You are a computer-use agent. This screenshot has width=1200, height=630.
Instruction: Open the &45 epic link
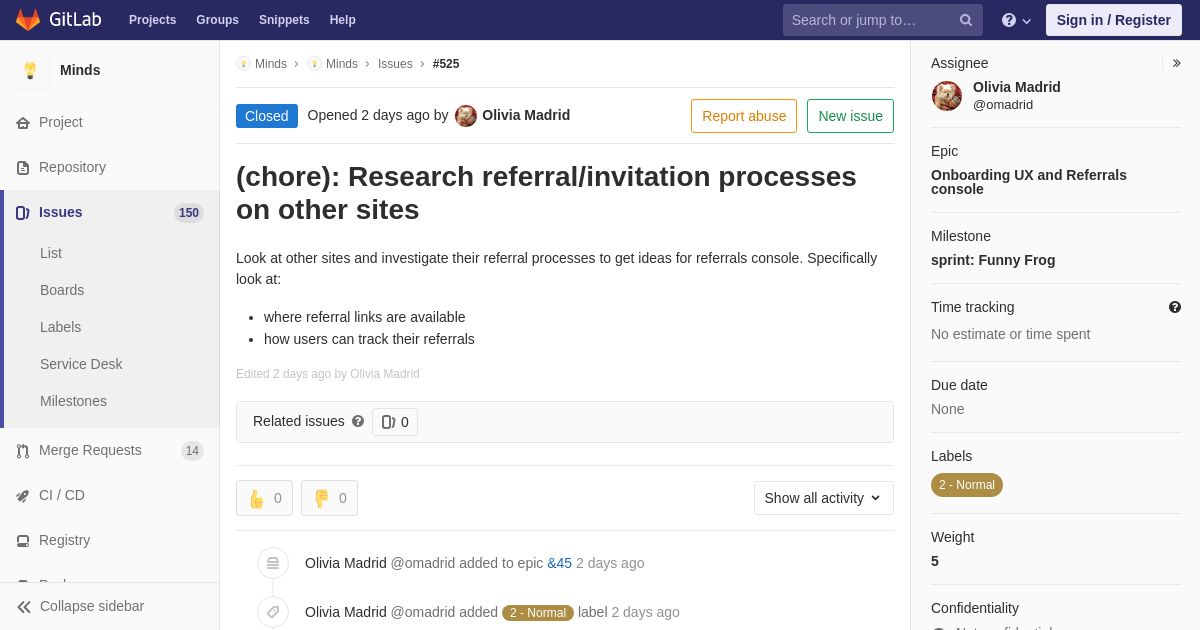pyautogui.click(x=559, y=563)
